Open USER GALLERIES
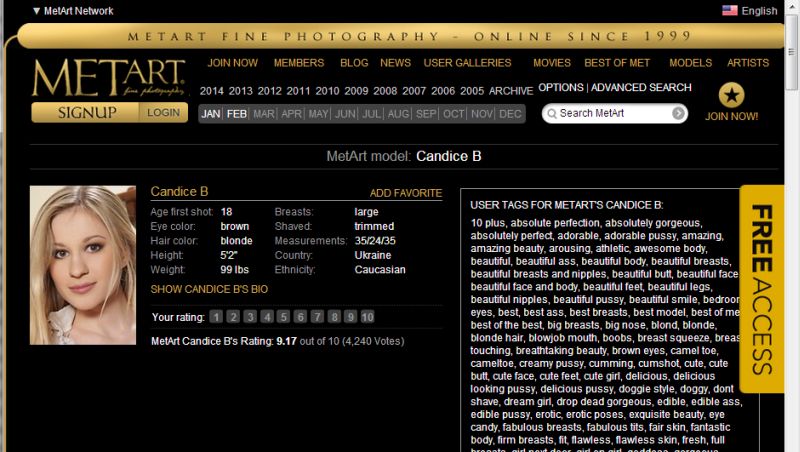The image size is (800, 452). [467, 63]
